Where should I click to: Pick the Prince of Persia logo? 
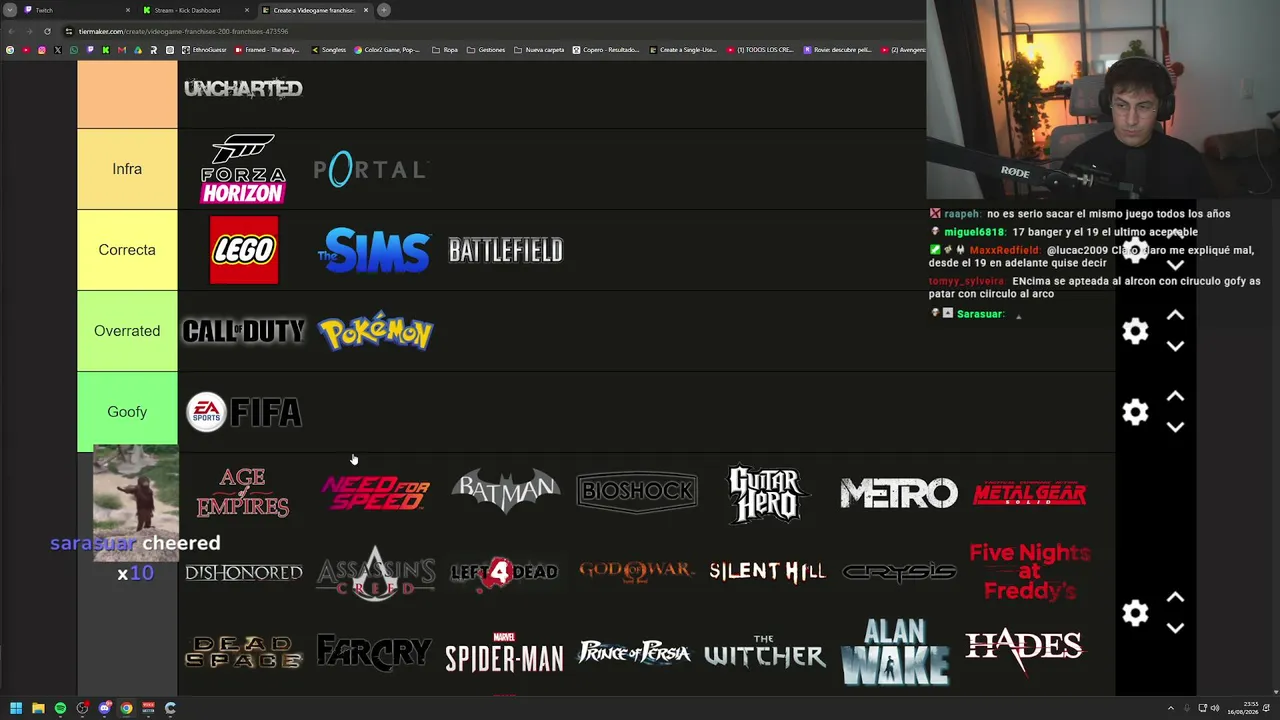(635, 653)
